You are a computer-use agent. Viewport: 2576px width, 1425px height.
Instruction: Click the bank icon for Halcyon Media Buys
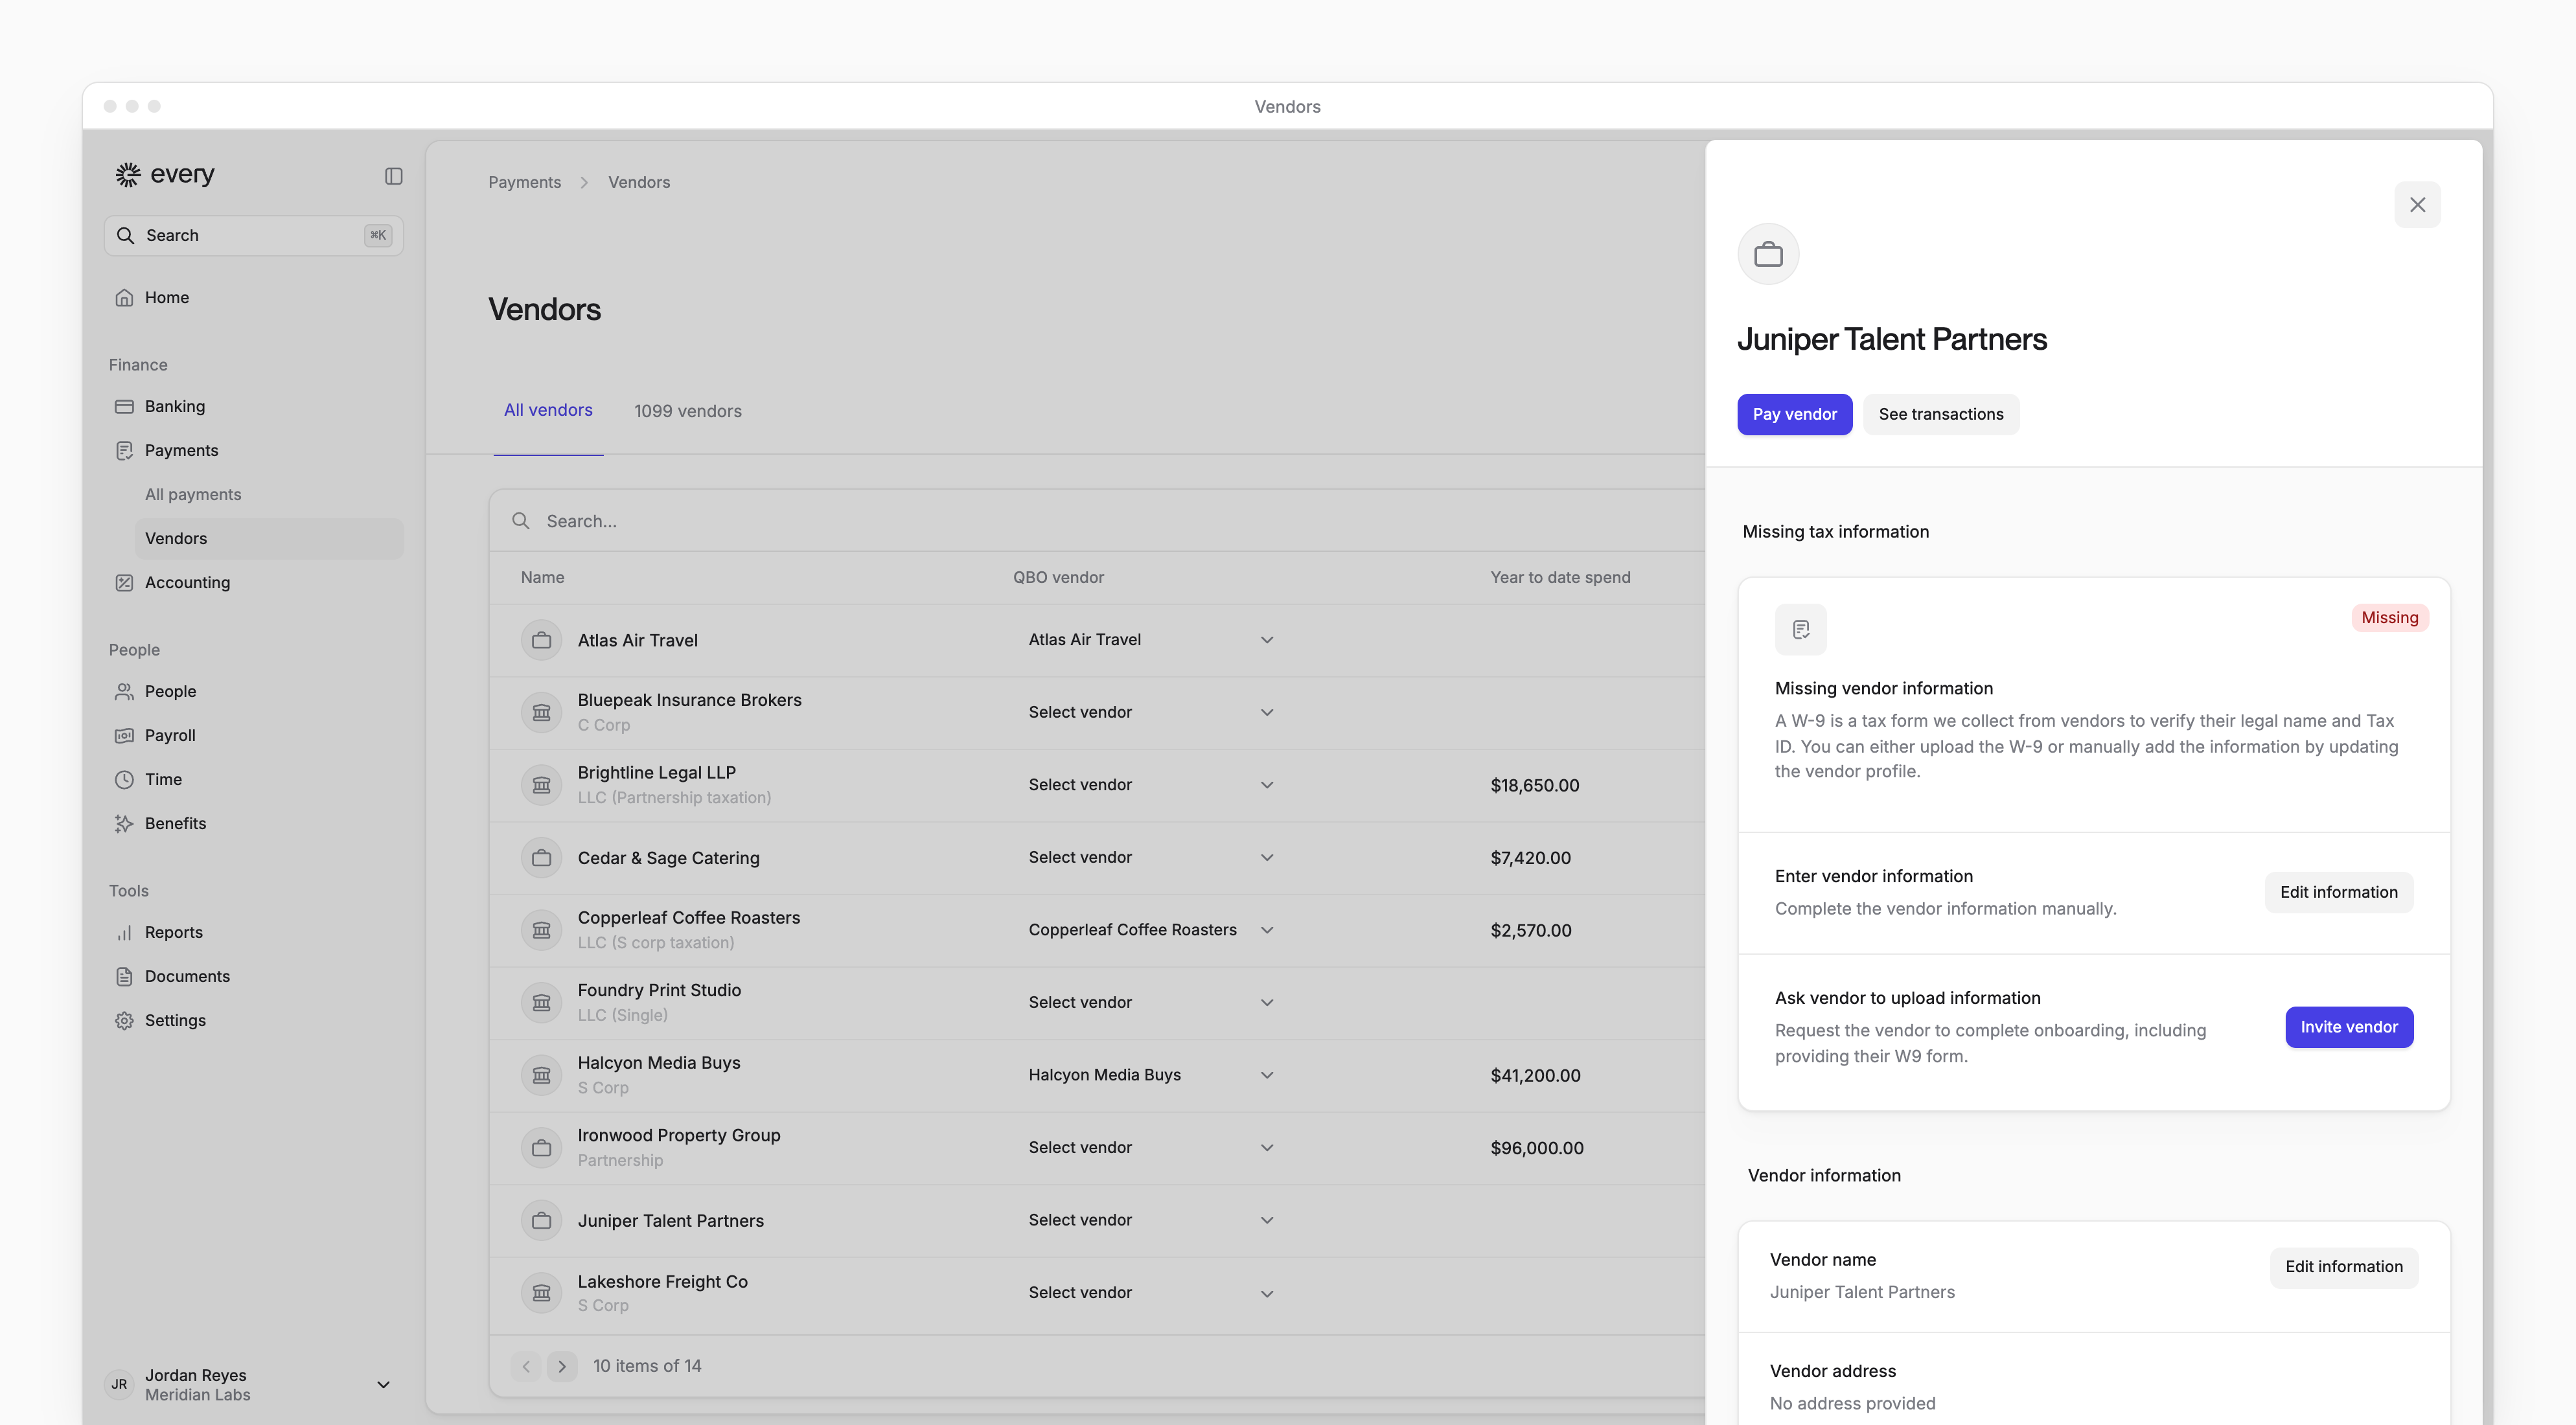pyautogui.click(x=541, y=1075)
